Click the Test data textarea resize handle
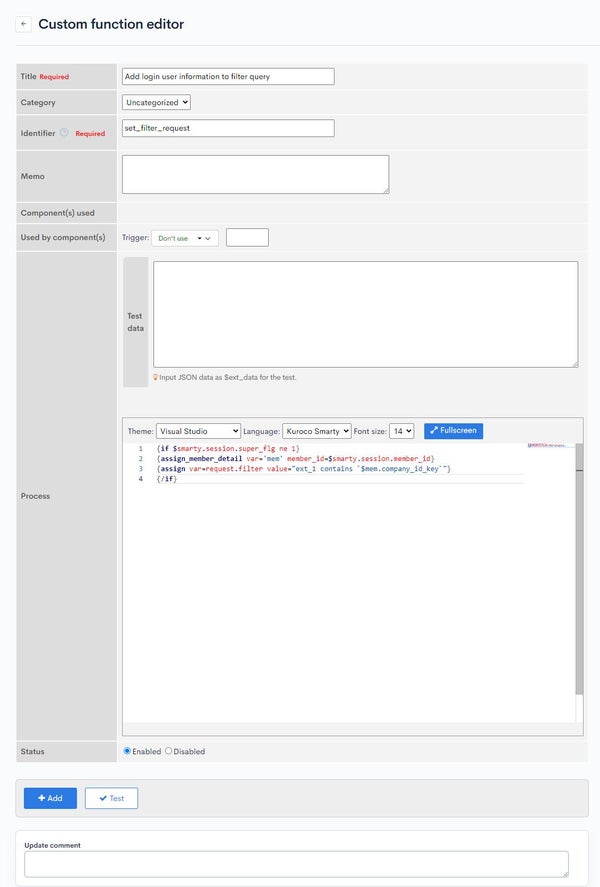Viewport: 600px width, 887px height. pos(575,364)
